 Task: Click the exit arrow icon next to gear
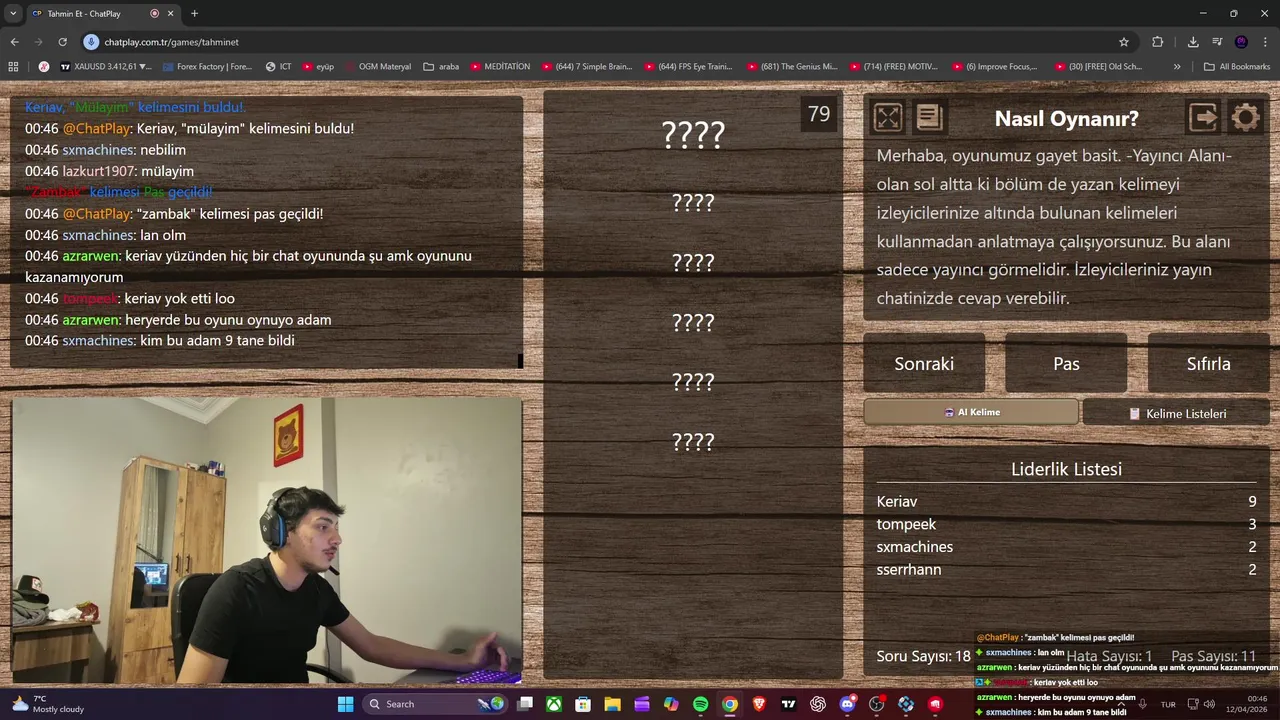(x=1203, y=118)
